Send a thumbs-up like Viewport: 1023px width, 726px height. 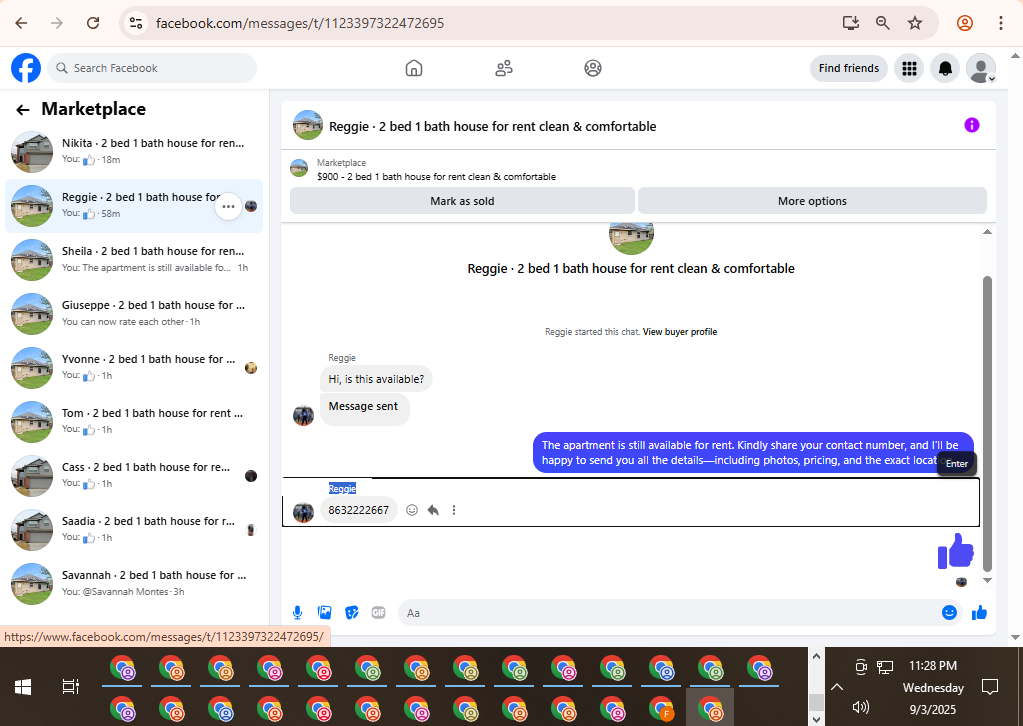coord(979,613)
